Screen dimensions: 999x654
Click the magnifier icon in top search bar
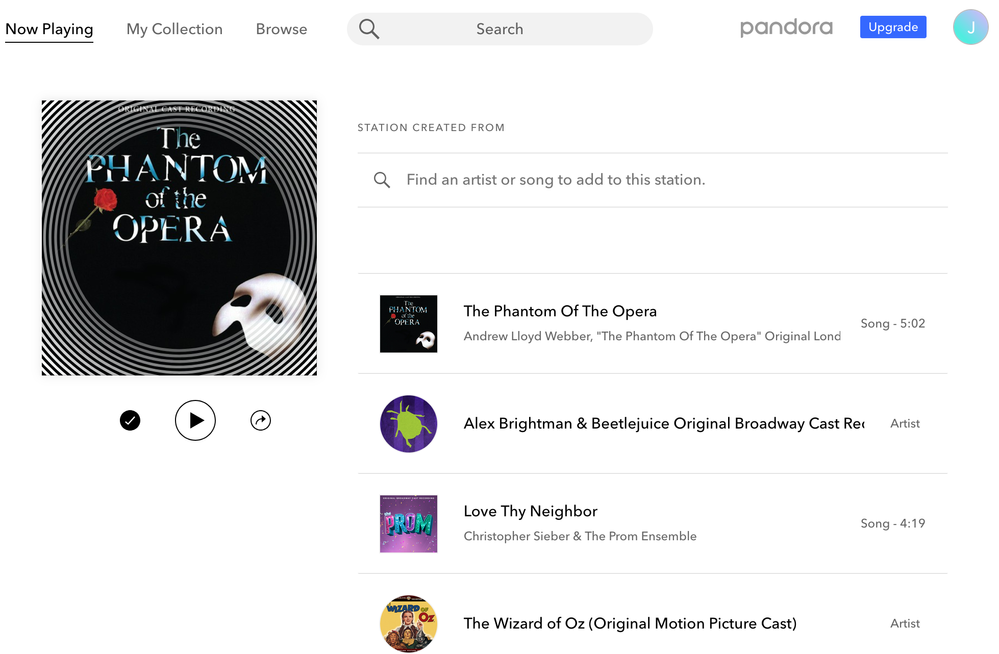(369, 29)
